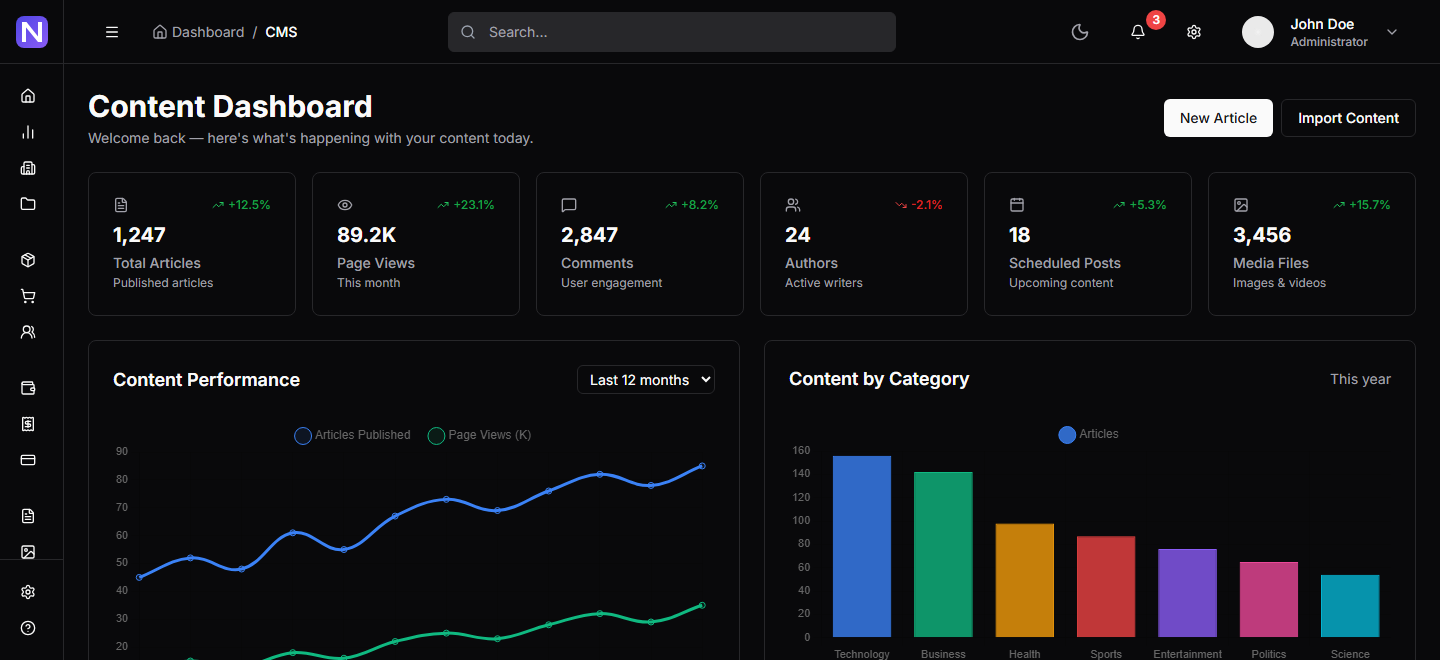Screen dimensions: 1440x660
Task: Open the package box sidebar icon
Action: click(28, 260)
